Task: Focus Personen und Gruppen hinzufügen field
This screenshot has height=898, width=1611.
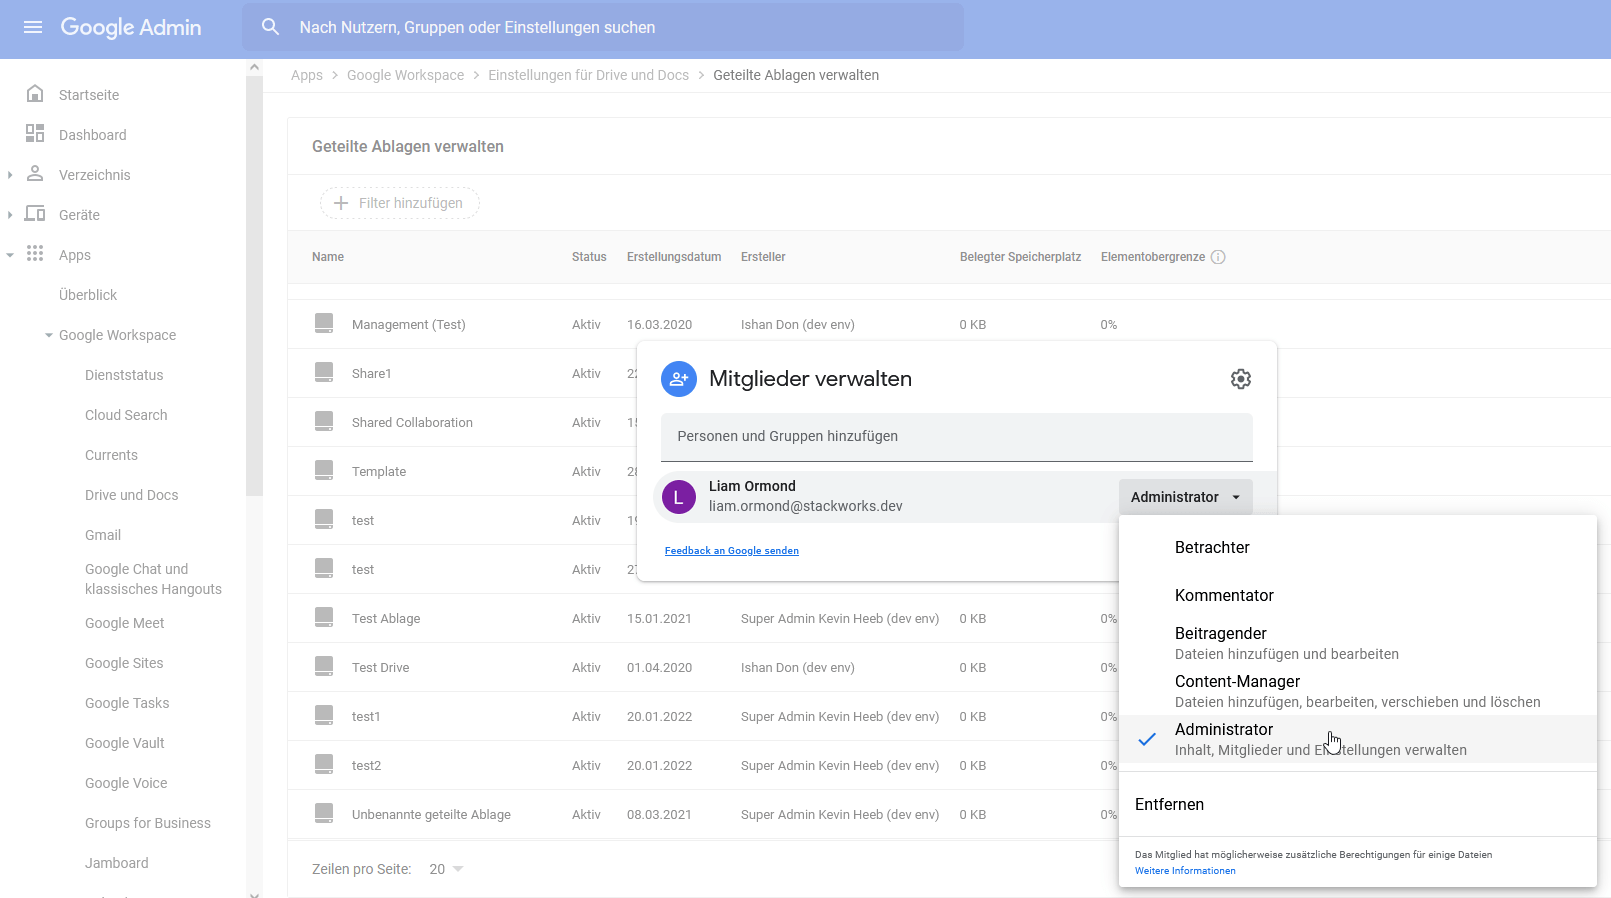Action: [x=956, y=436]
